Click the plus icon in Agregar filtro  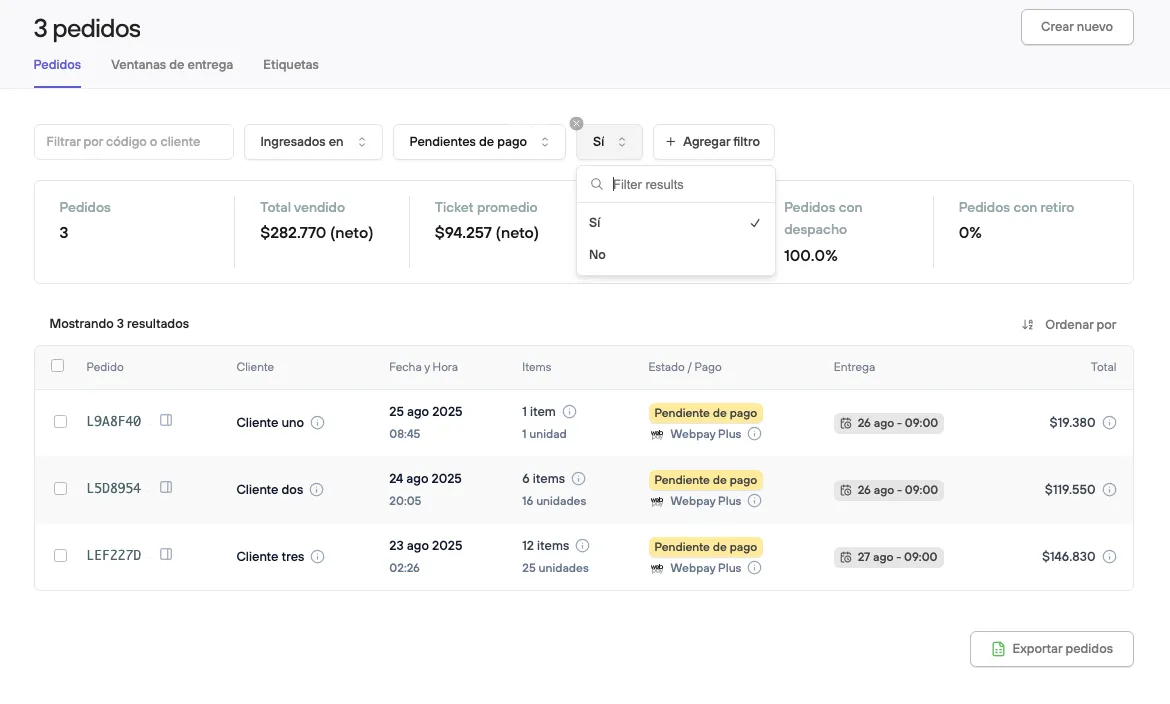[x=670, y=142]
